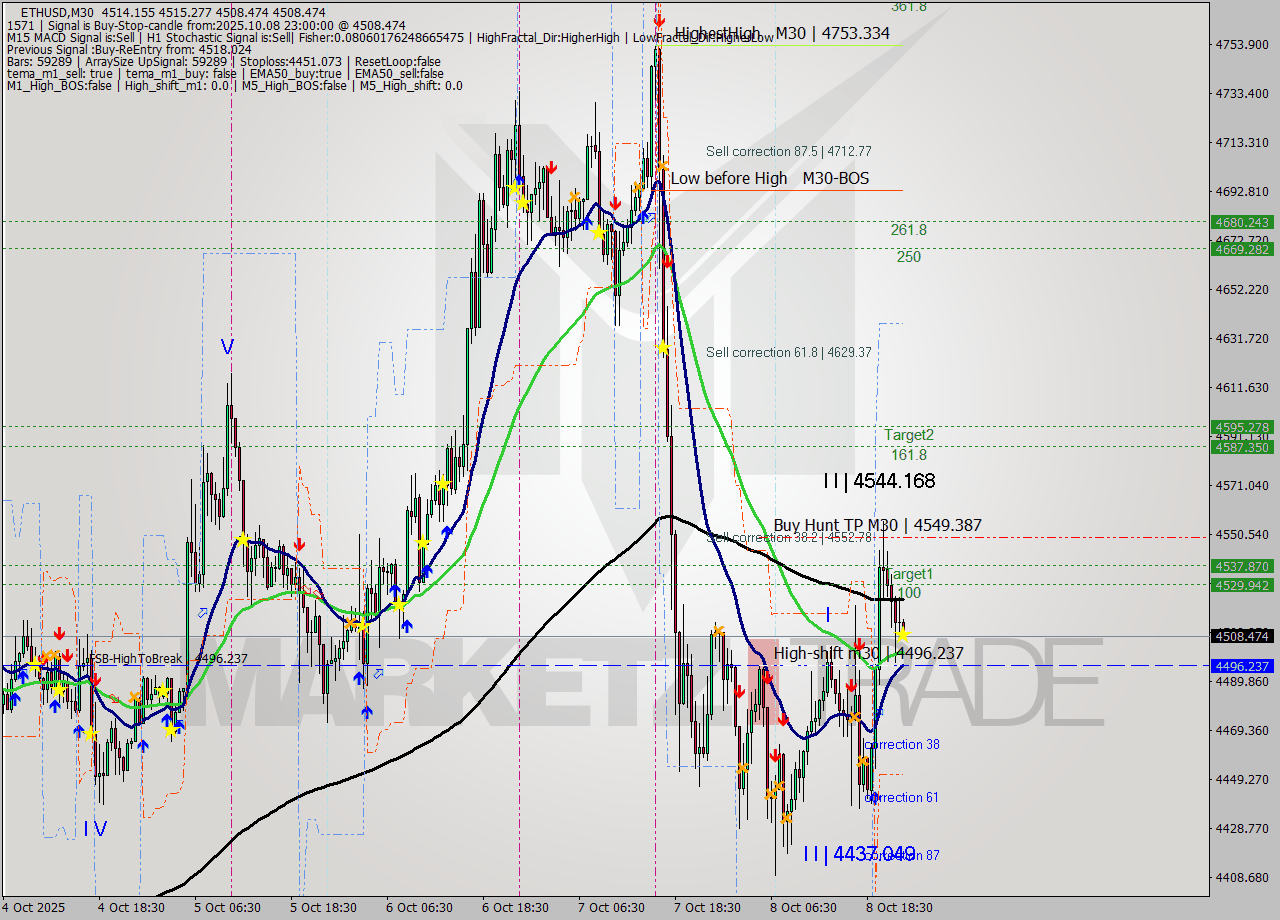1280x920 pixels.
Task: Click the red arrow above the HighestHigh peak
Action: point(658,19)
